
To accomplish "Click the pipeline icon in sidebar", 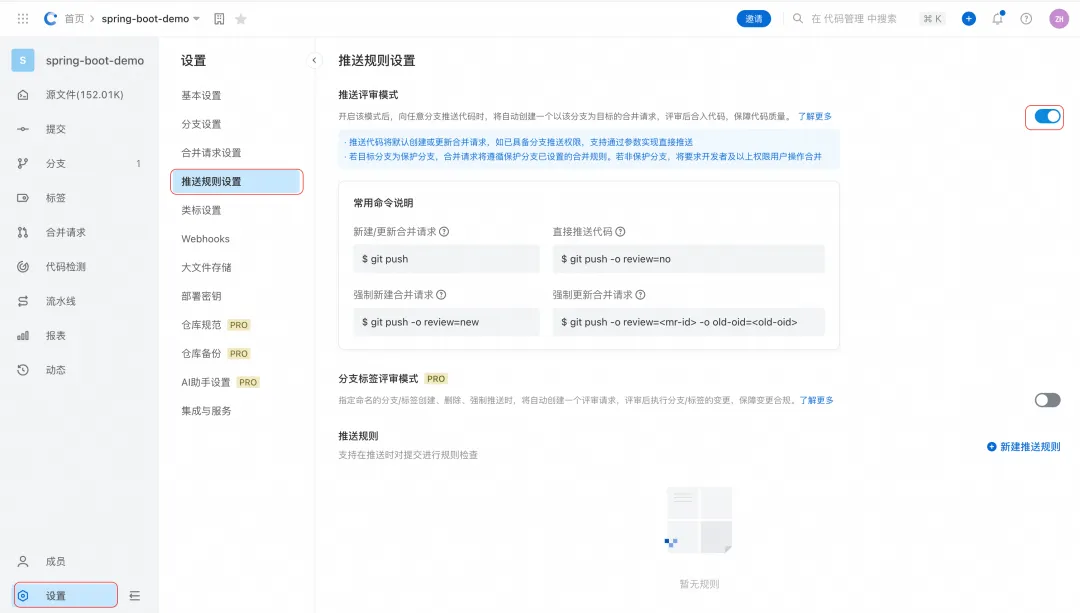I will [23, 301].
